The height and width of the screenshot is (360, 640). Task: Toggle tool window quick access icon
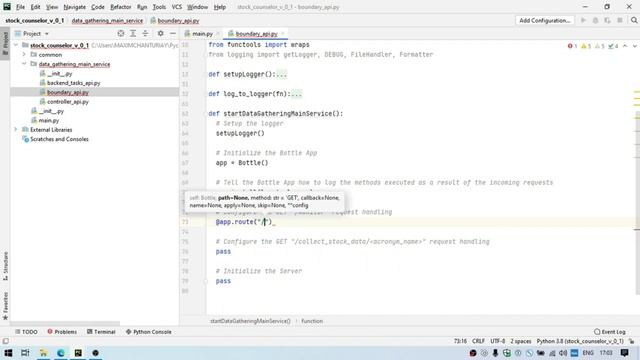click(5, 341)
